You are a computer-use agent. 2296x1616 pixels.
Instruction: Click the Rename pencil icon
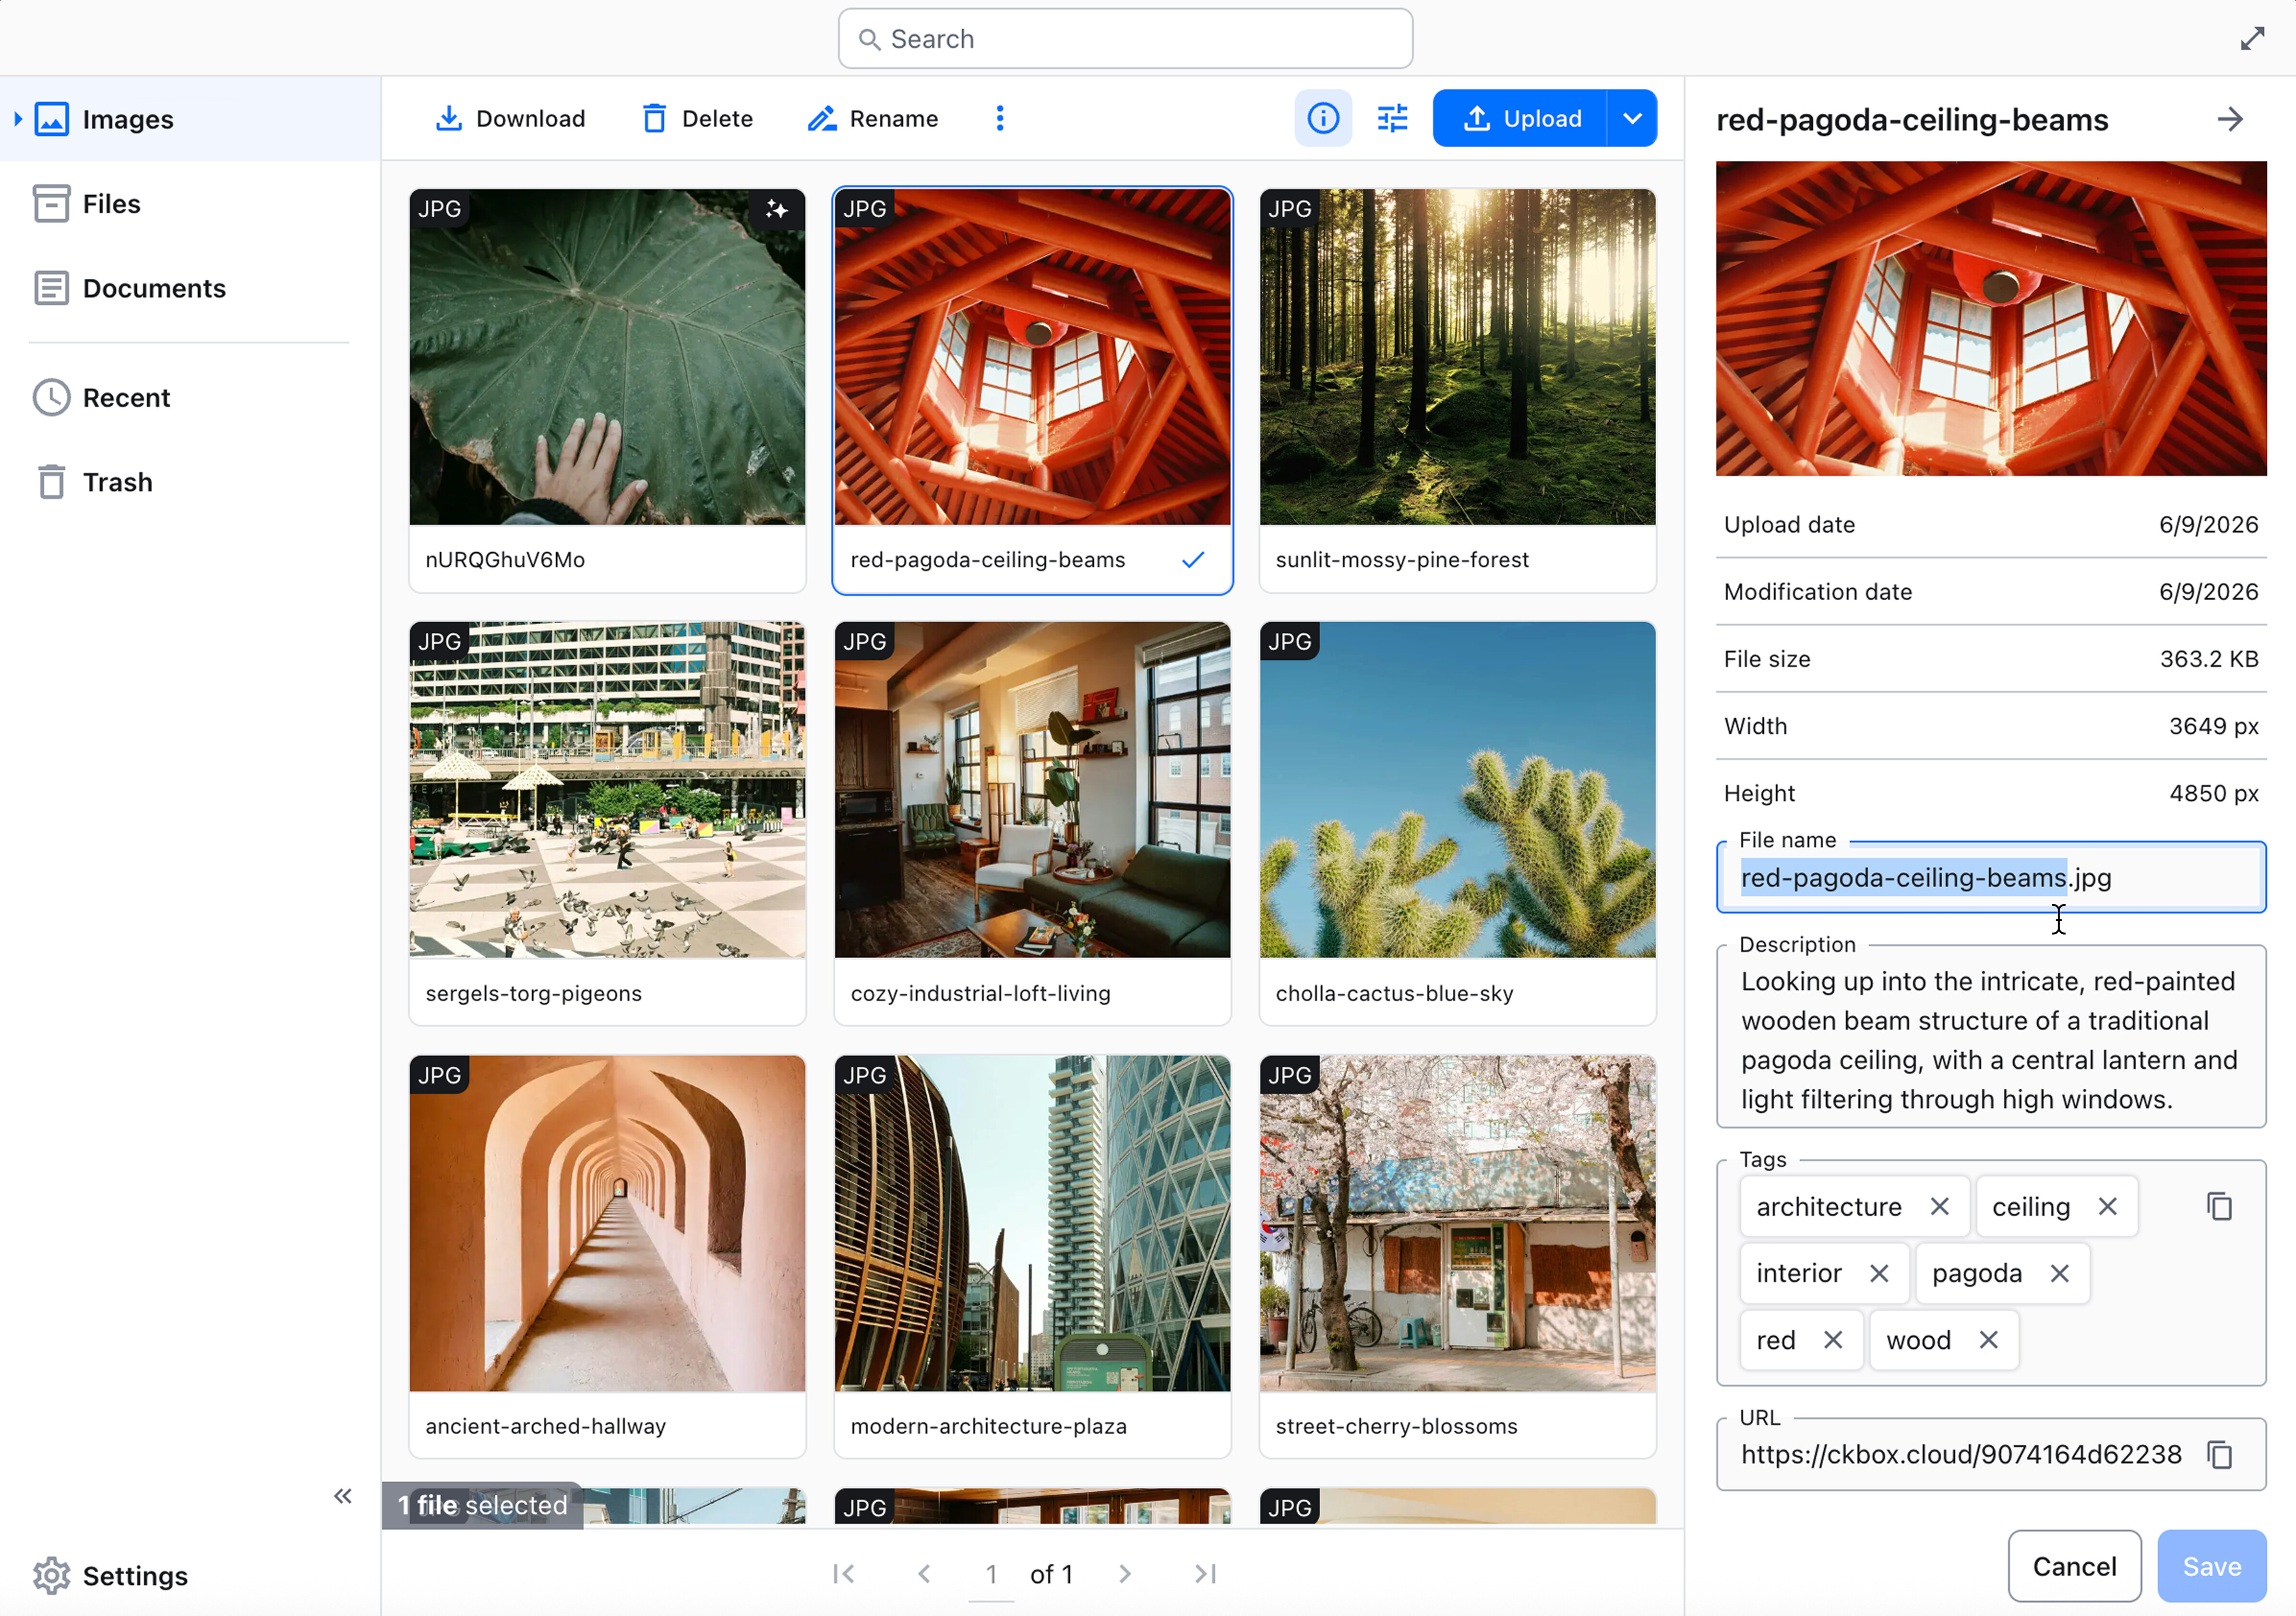[x=822, y=119]
